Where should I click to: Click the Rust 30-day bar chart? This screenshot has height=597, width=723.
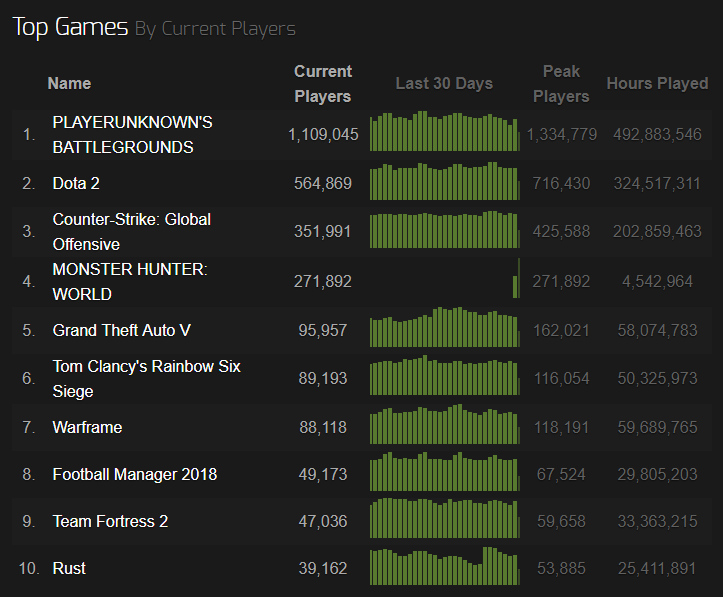(444, 567)
